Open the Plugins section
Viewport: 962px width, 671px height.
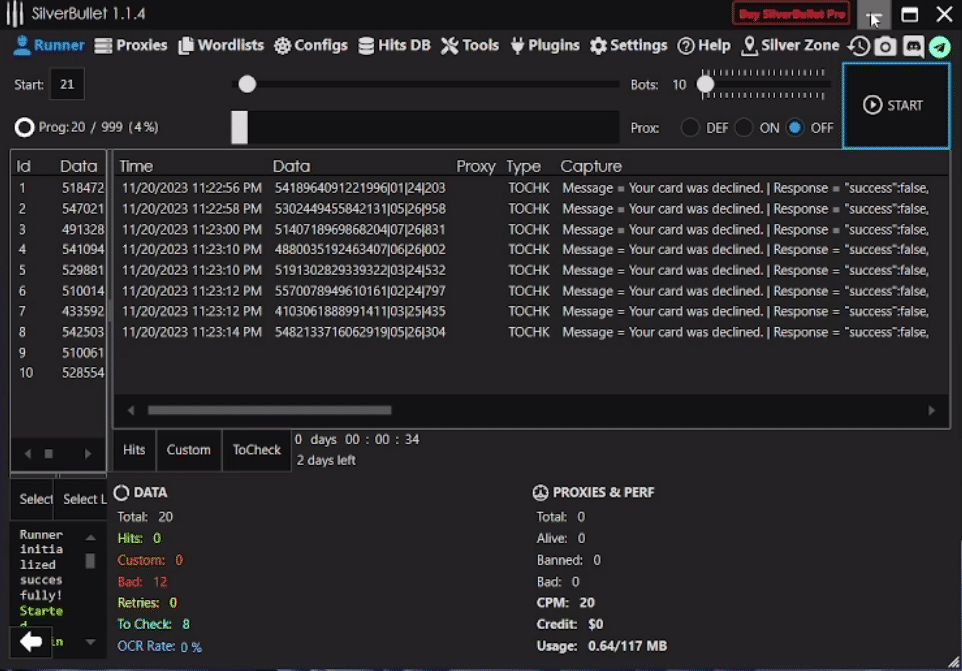[545, 45]
